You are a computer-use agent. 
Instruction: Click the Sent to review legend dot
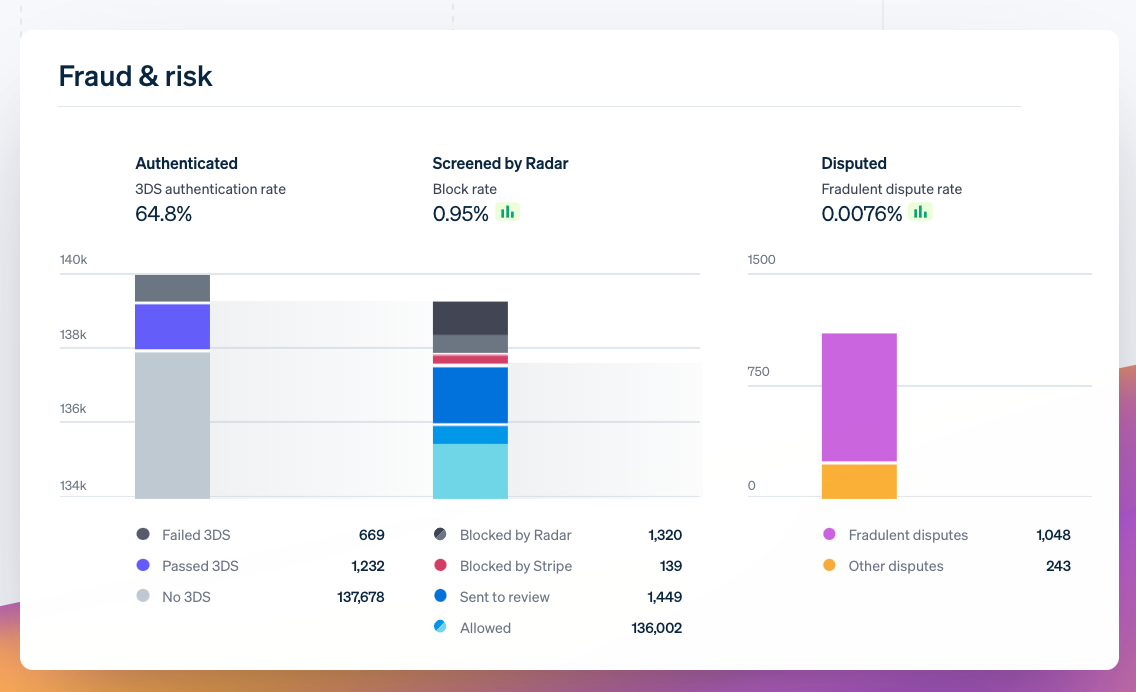click(x=440, y=597)
